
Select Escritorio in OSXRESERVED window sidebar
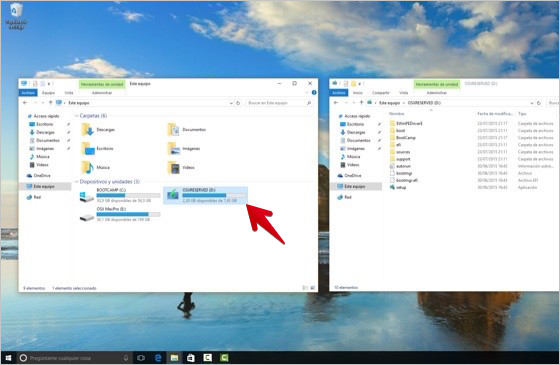click(x=352, y=124)
